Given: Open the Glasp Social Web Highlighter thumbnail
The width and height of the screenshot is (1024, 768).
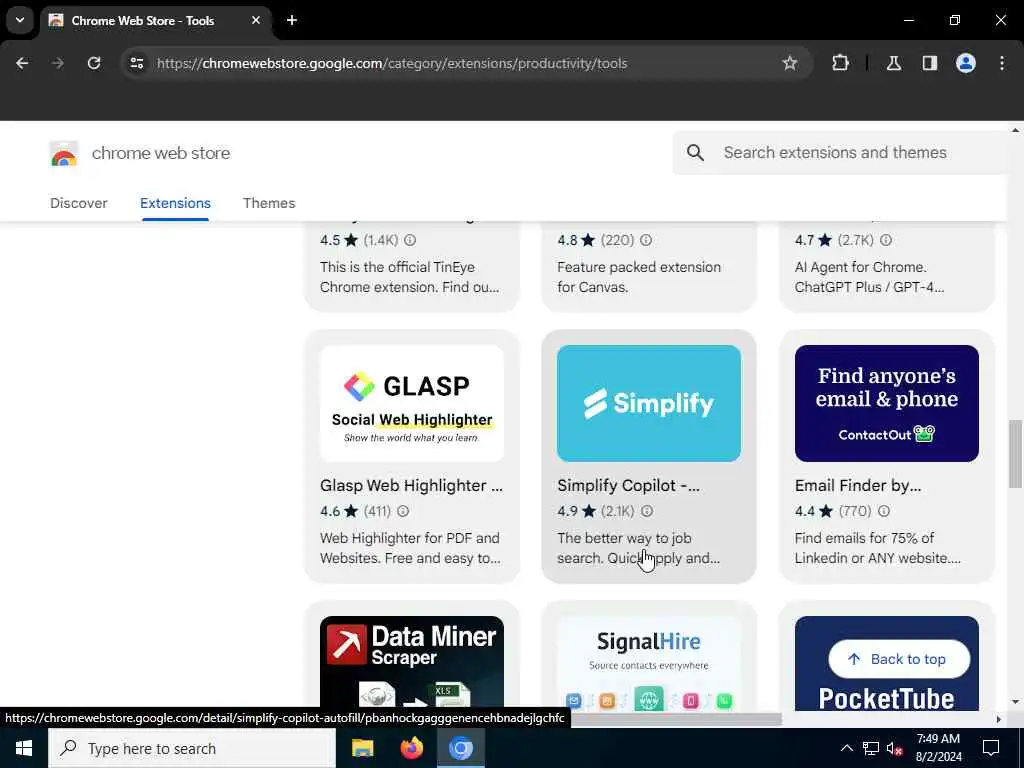Looking at the screenshot, I should 412,403.
